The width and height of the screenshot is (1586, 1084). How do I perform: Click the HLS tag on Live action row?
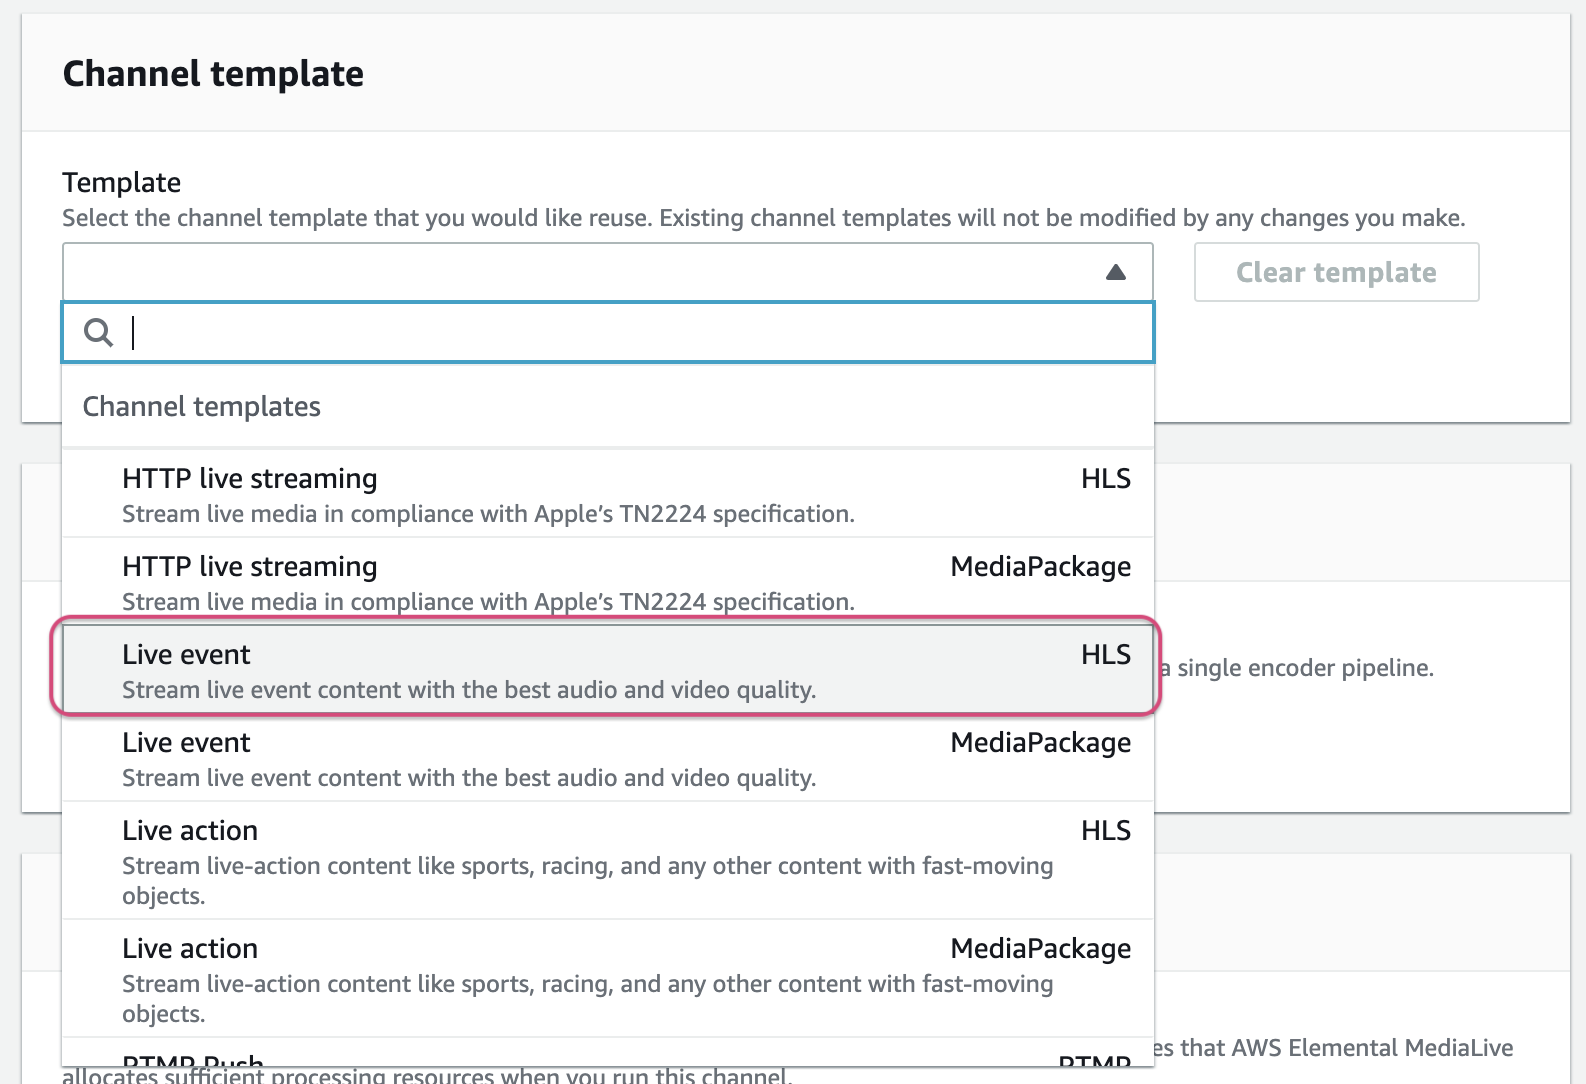(x=1105, y=830)
